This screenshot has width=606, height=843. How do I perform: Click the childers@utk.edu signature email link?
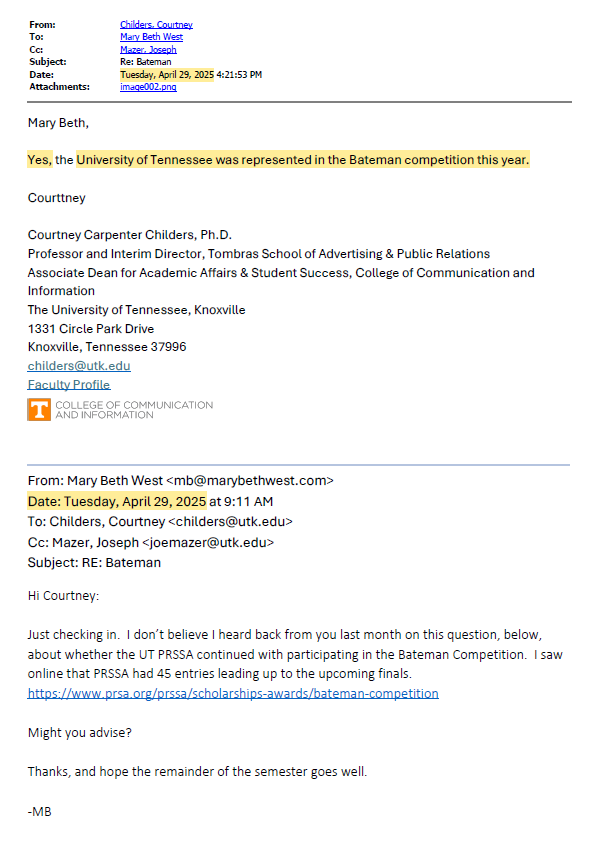point(79,366)
